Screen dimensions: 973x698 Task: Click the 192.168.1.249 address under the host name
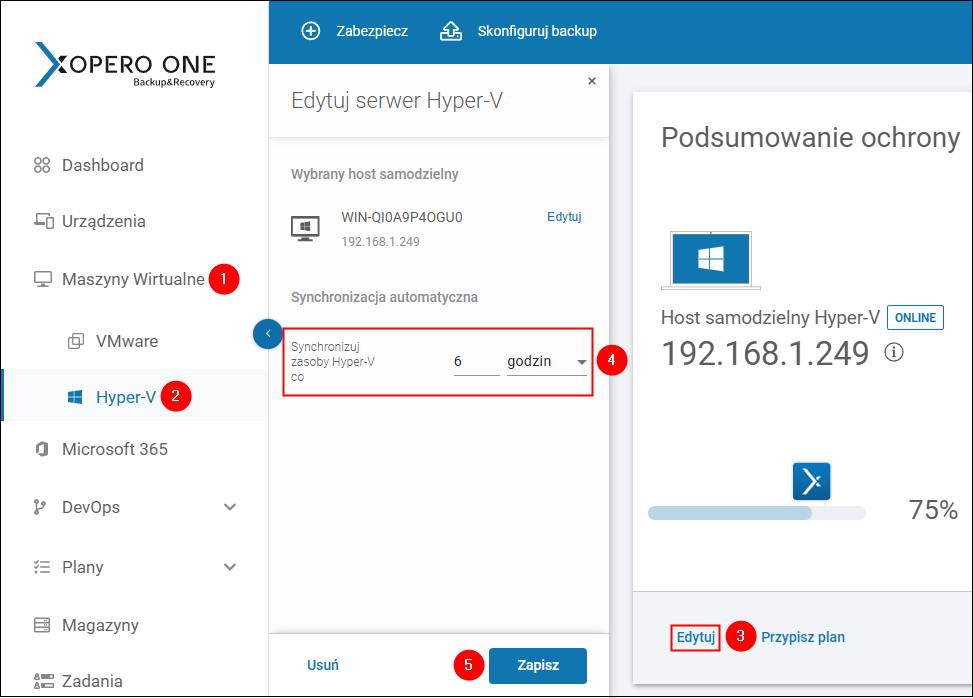380,242
